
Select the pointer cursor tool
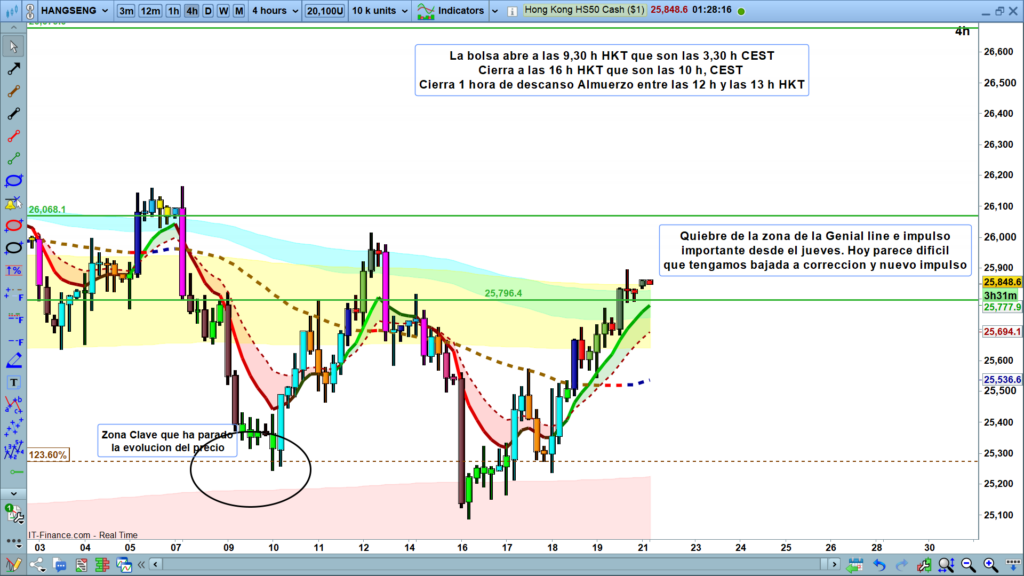tap(14, 47)
